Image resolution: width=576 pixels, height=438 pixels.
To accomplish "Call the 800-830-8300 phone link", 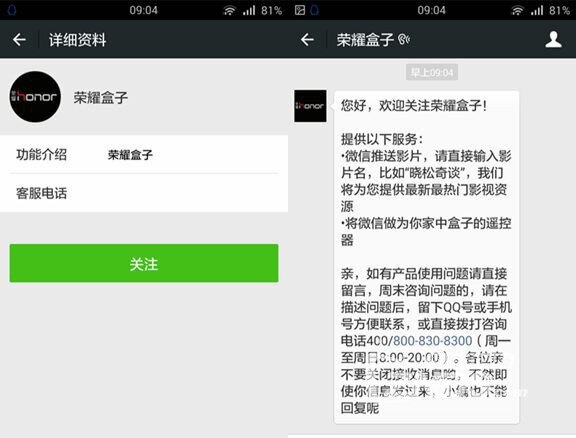I will click(432, 341).
